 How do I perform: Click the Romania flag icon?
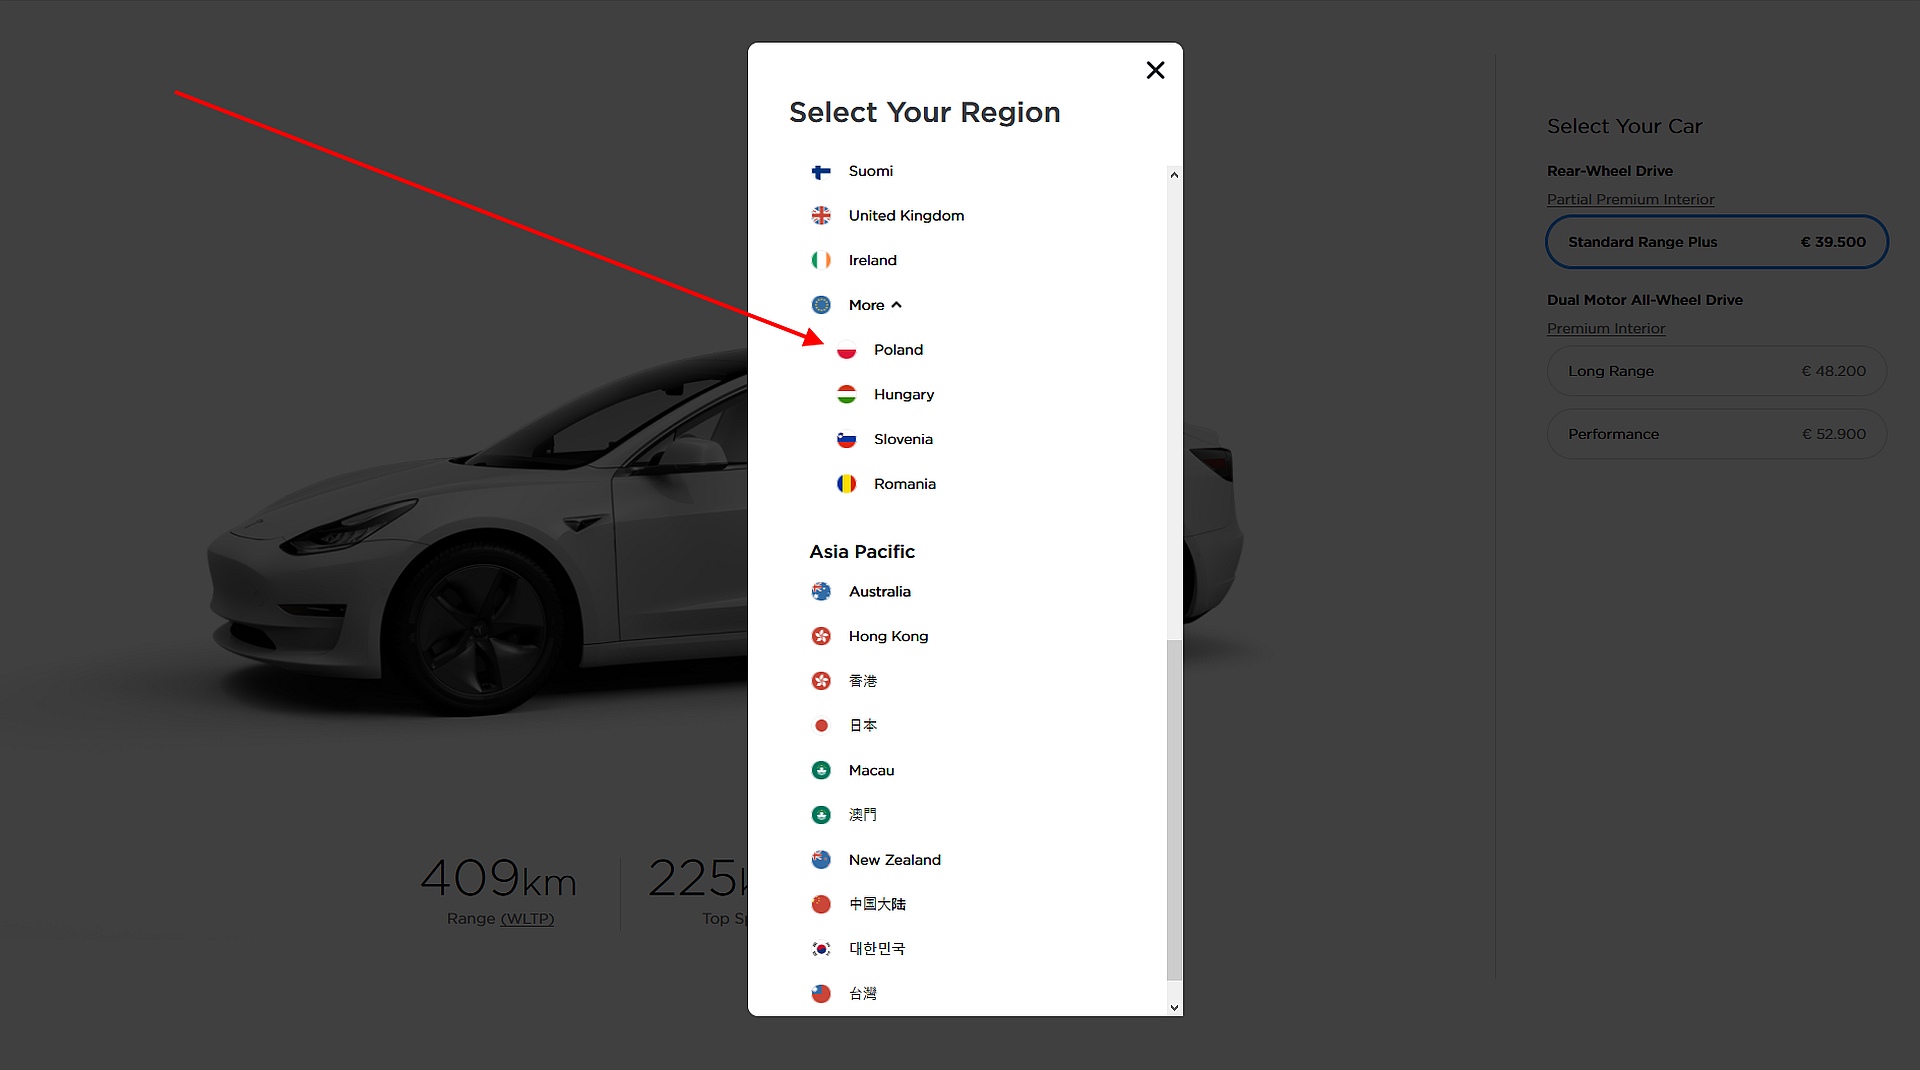coord(846,484)
